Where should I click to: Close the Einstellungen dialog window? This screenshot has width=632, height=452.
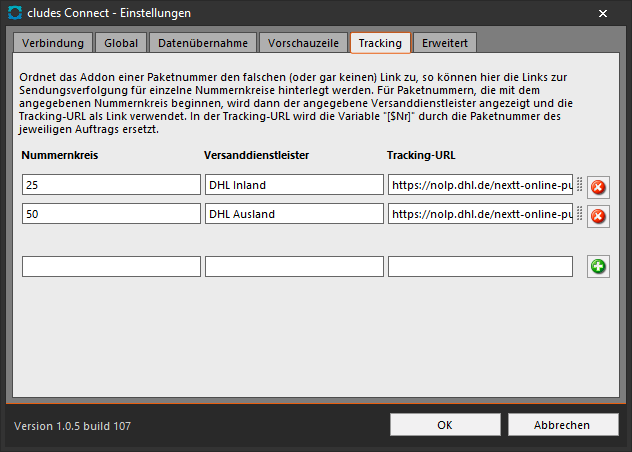(x=603, y=13)
